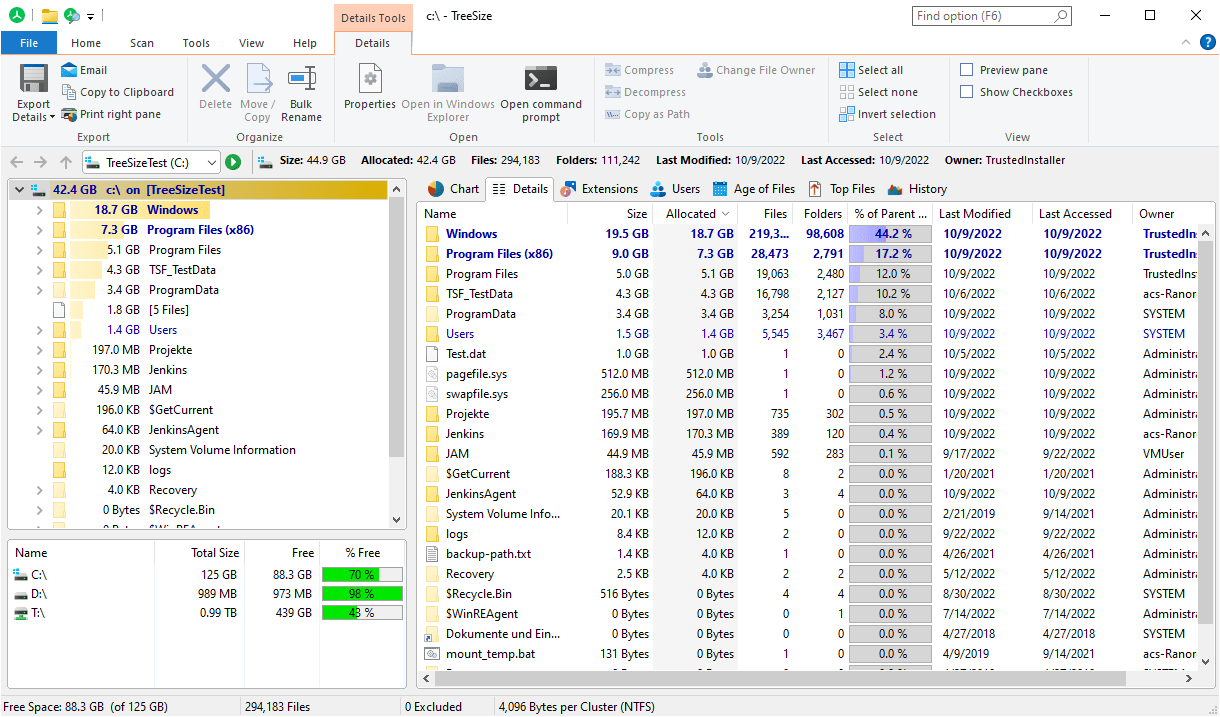This screenshot has width=1220, height=717.
Task: Click Print right pane icon
Action: [69, 114]
